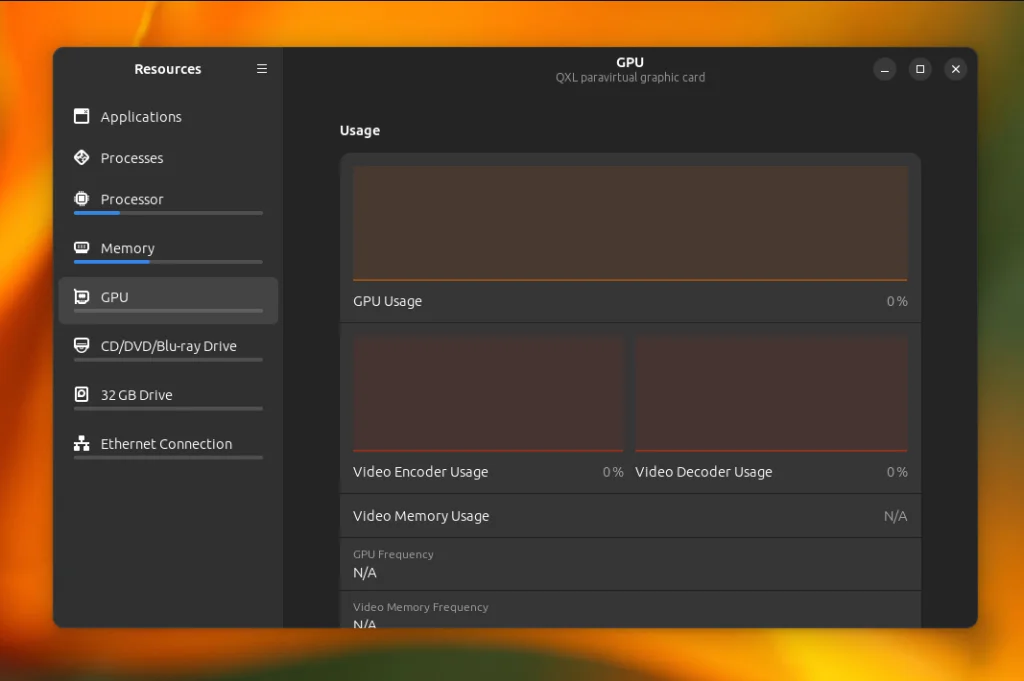Click the Video Decoder Usage graph
1024x681 pixels.
pos(771,393)
